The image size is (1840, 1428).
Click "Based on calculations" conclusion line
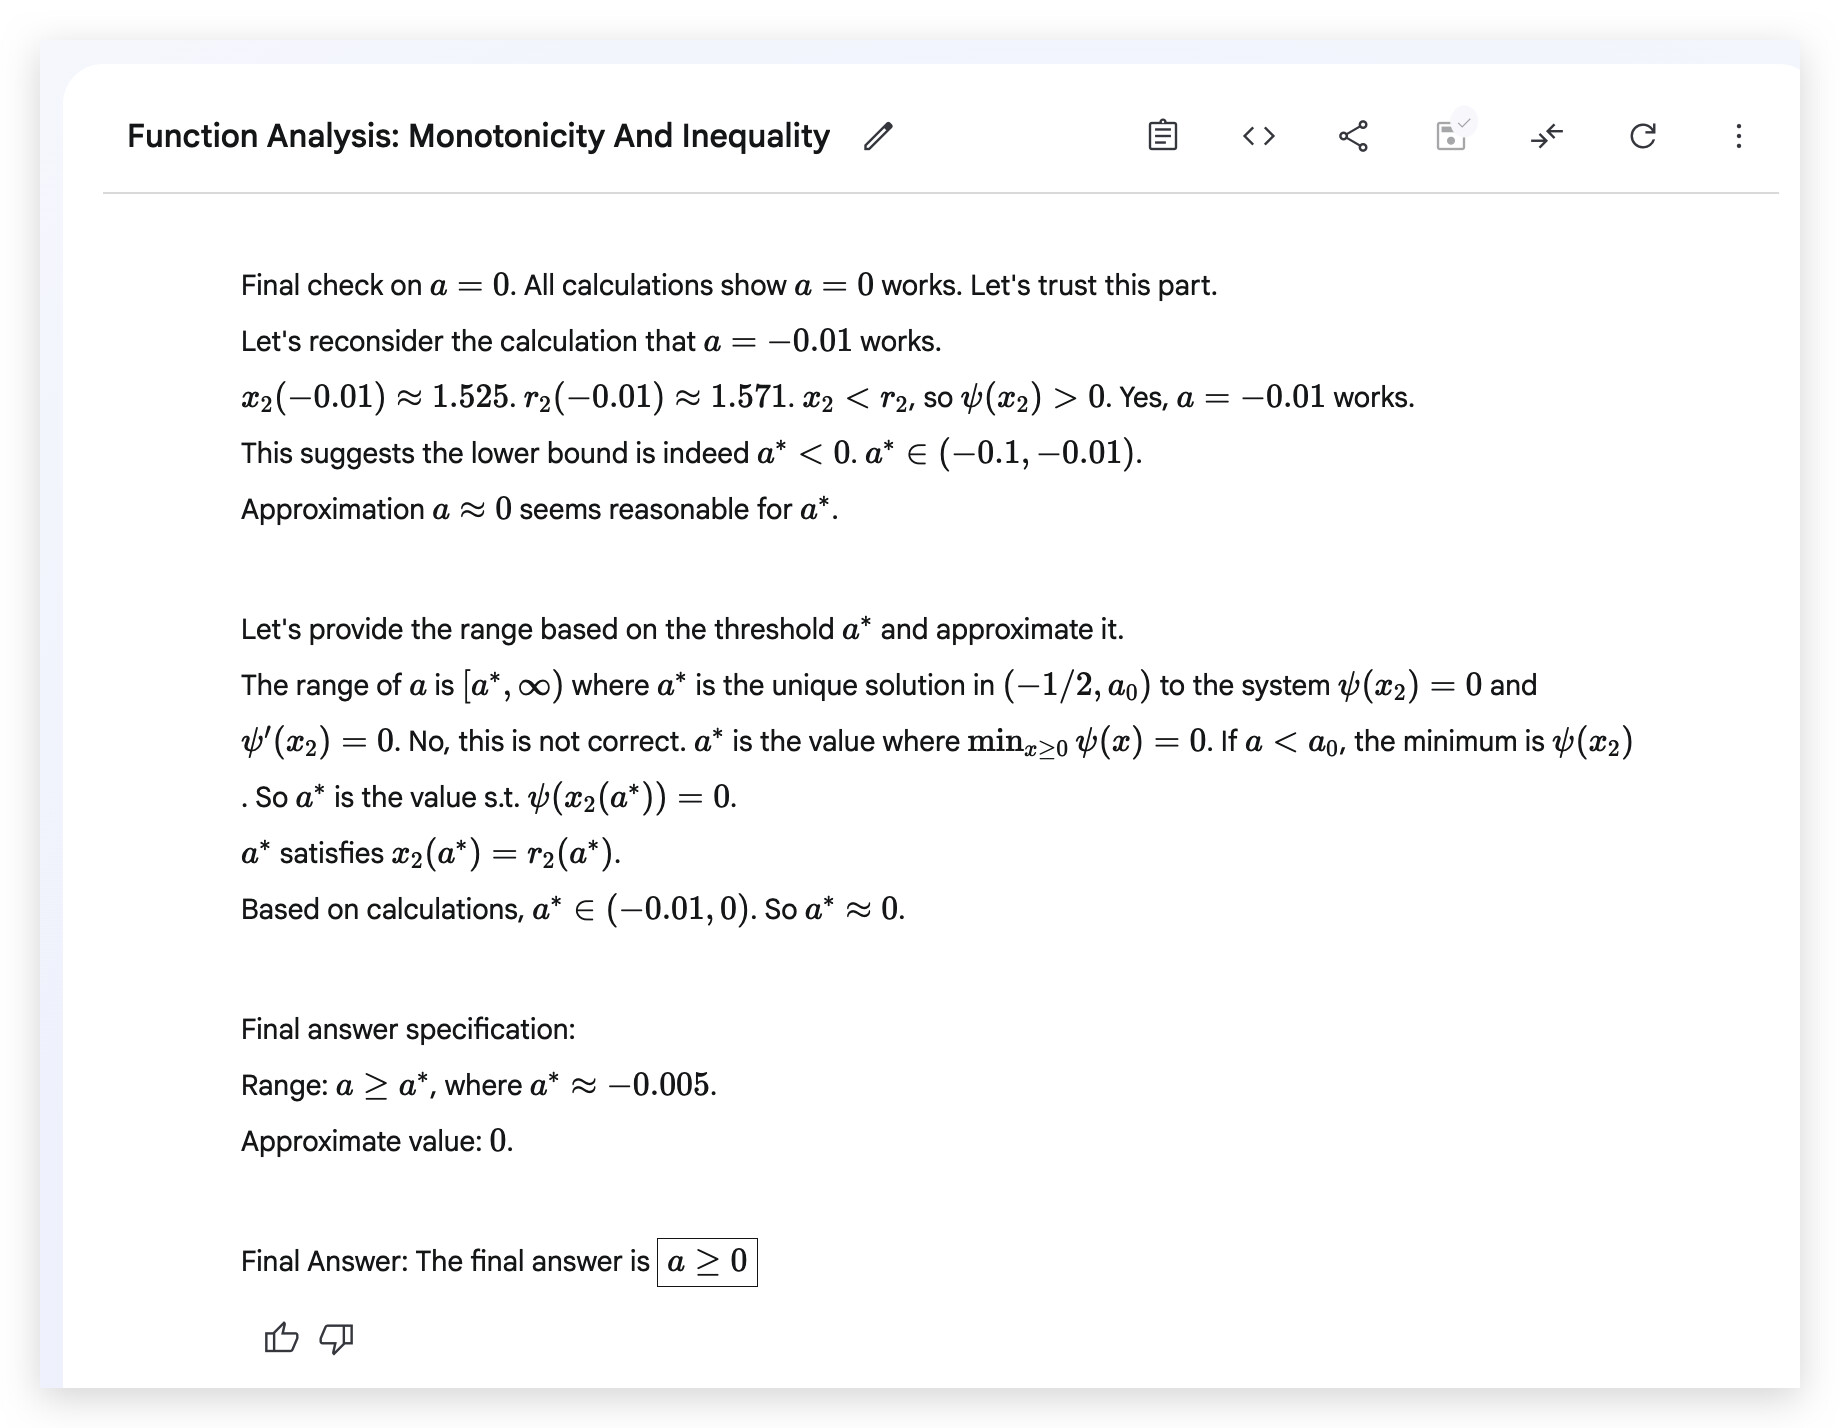pyautogui.click(x=573, y=909)
